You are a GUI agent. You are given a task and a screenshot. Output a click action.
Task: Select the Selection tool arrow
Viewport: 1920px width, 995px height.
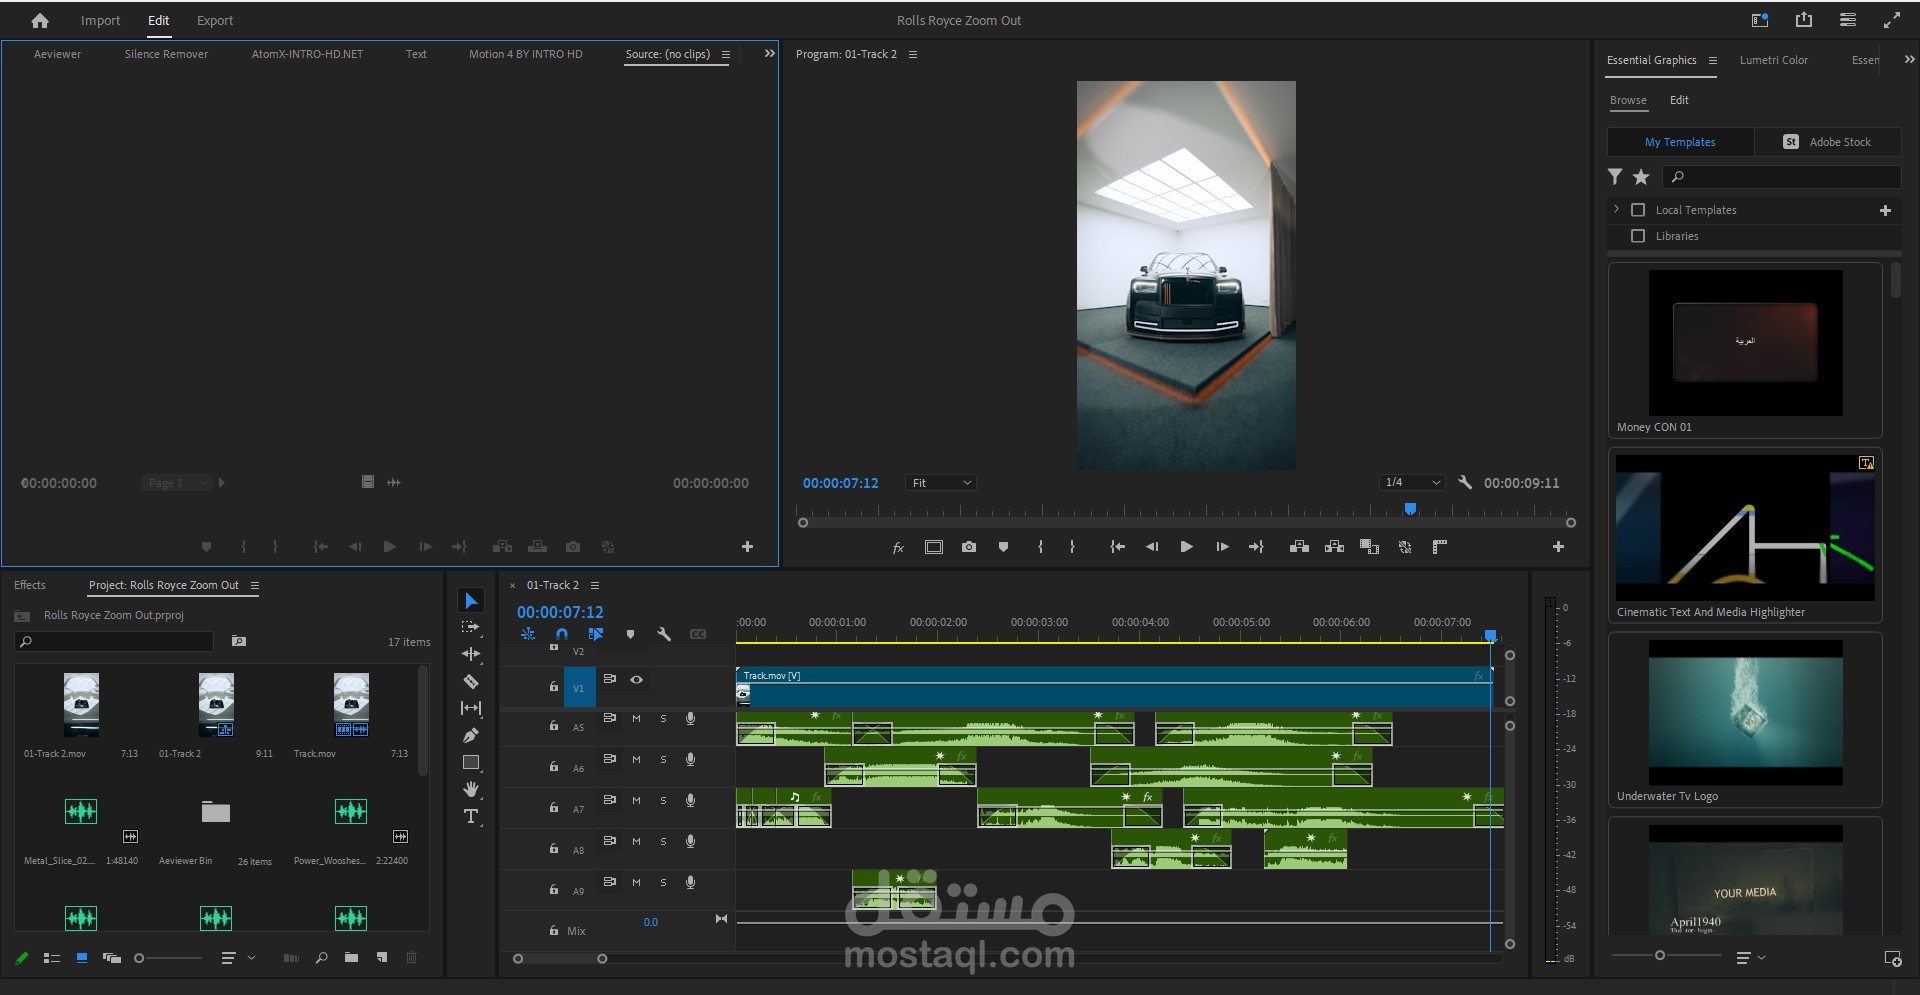(471, 600)
